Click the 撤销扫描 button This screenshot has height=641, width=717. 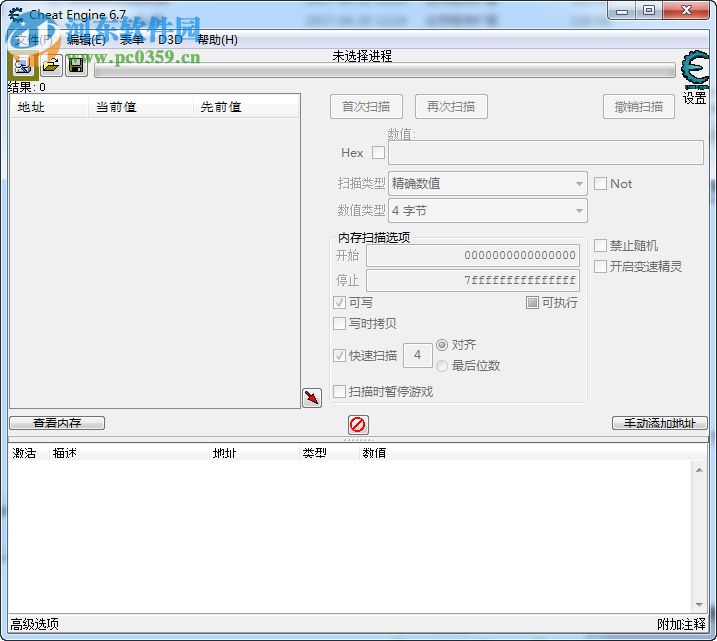[x=639, y=107]
